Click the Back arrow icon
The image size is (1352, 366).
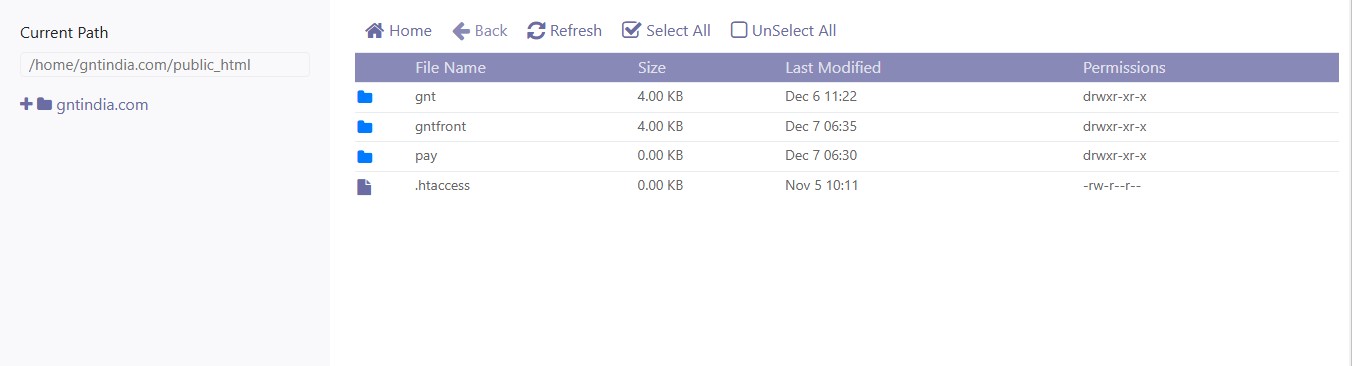click(461, 31)
